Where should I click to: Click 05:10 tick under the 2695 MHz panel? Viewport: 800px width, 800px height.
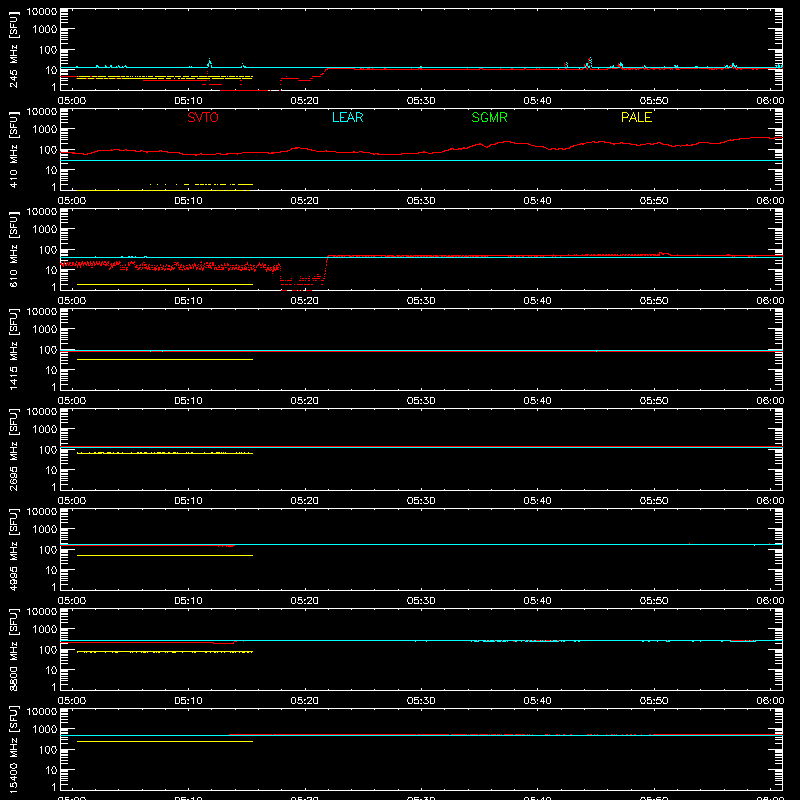click(x=188, y=501)
